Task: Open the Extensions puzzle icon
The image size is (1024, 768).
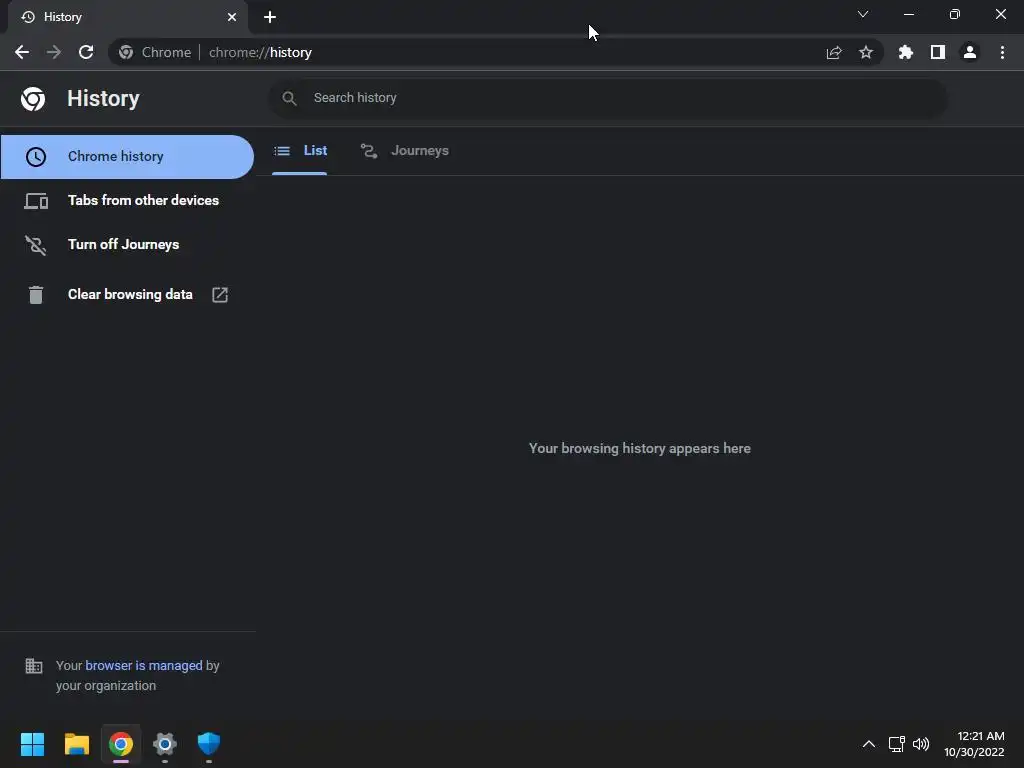Action: point(906,52)
